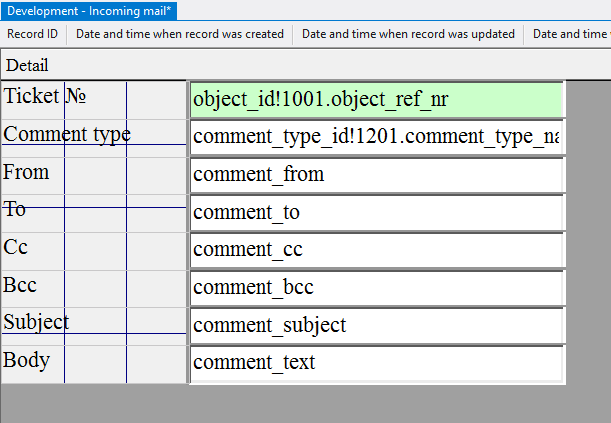Screen dimensions: 611x423
Task: Select the Comment type label
Action: [x=67, y=134]
